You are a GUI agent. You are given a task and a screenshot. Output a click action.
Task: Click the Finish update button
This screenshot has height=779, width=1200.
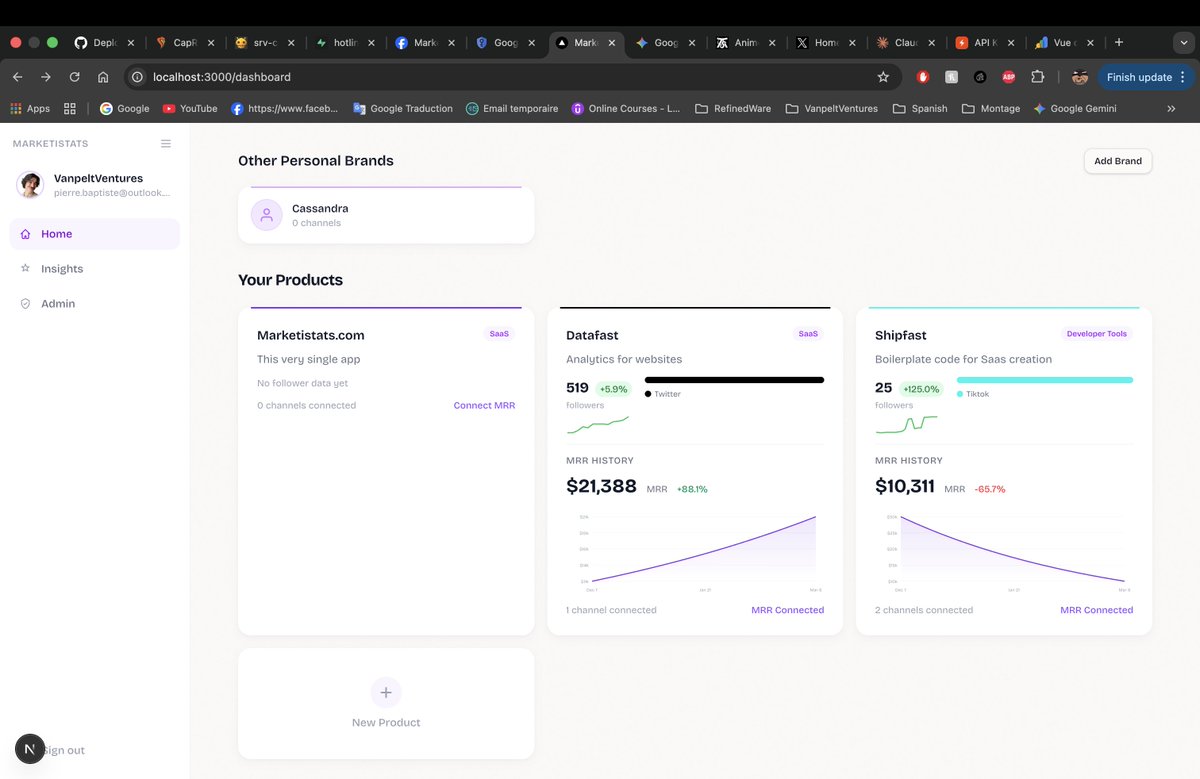[1146, 77]
